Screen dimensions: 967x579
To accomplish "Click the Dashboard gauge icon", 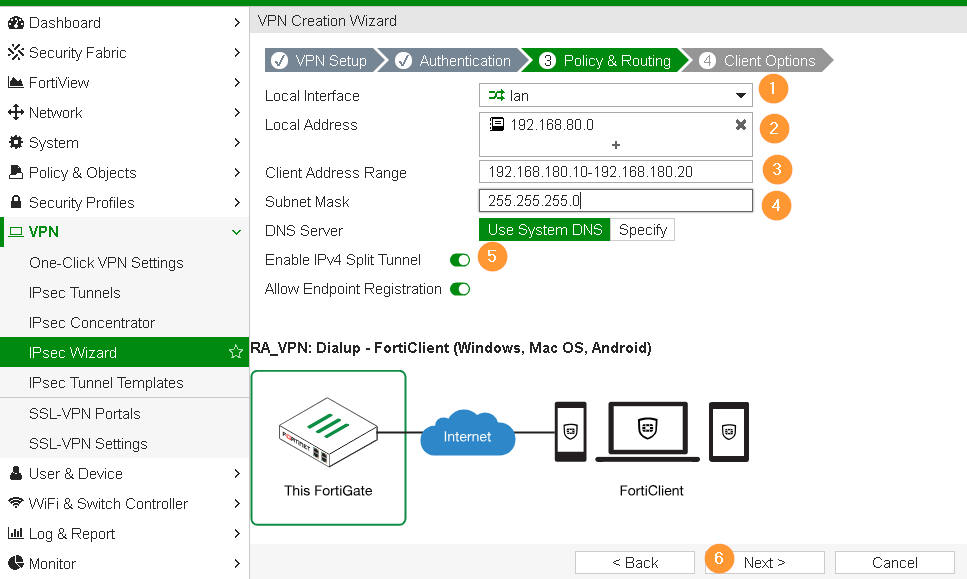I will point(15,23).
